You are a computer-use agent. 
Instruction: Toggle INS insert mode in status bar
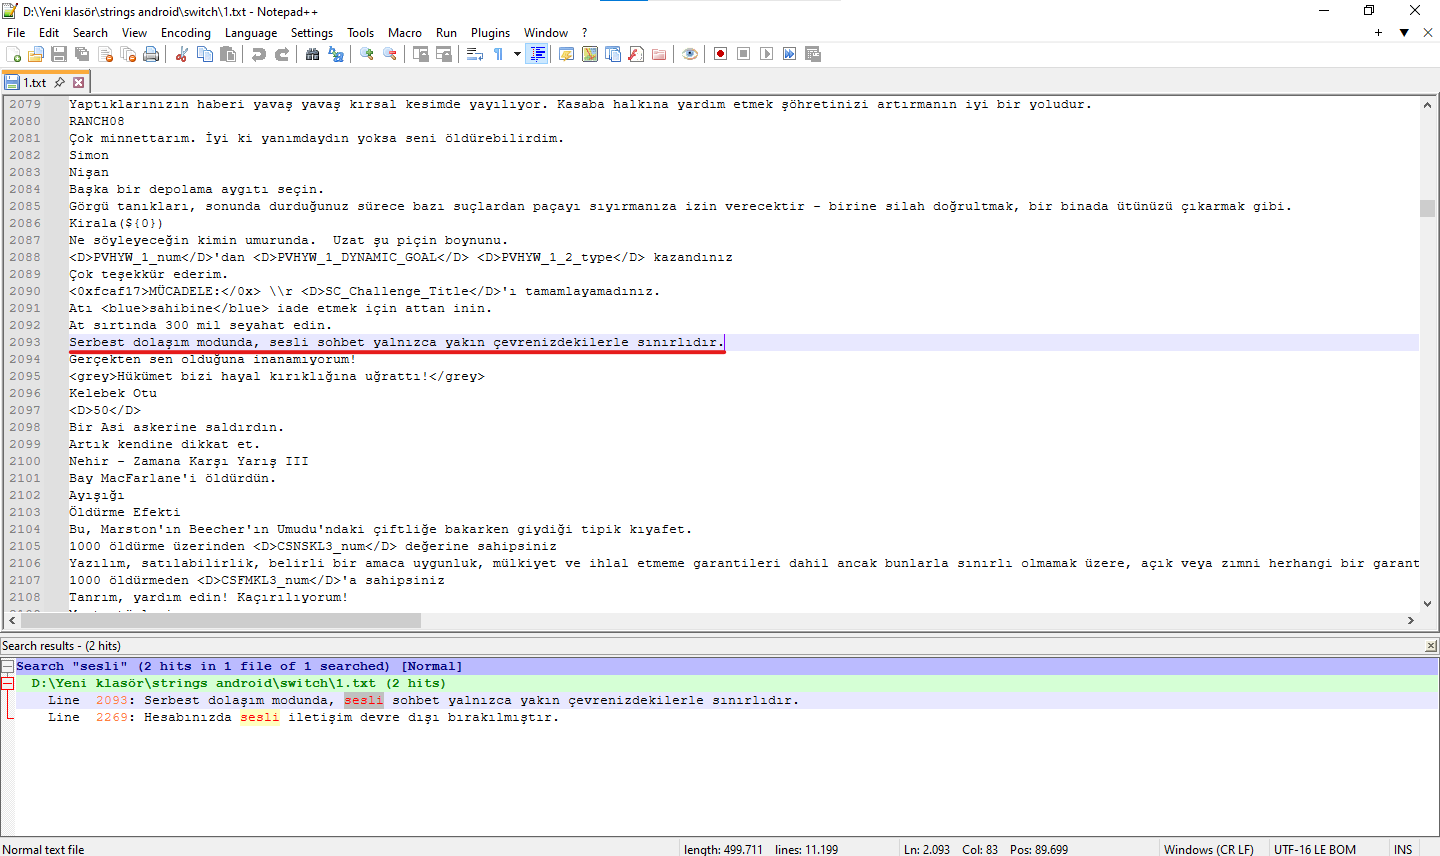point(1403,849)
